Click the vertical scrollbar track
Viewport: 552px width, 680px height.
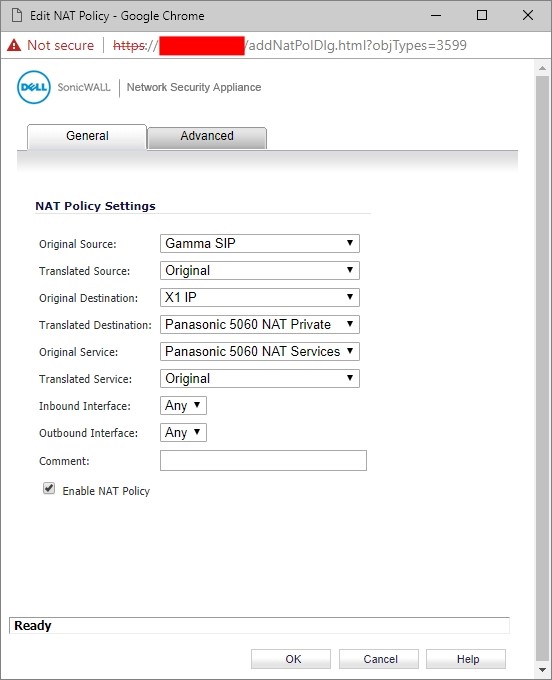(x=542, y=369)
